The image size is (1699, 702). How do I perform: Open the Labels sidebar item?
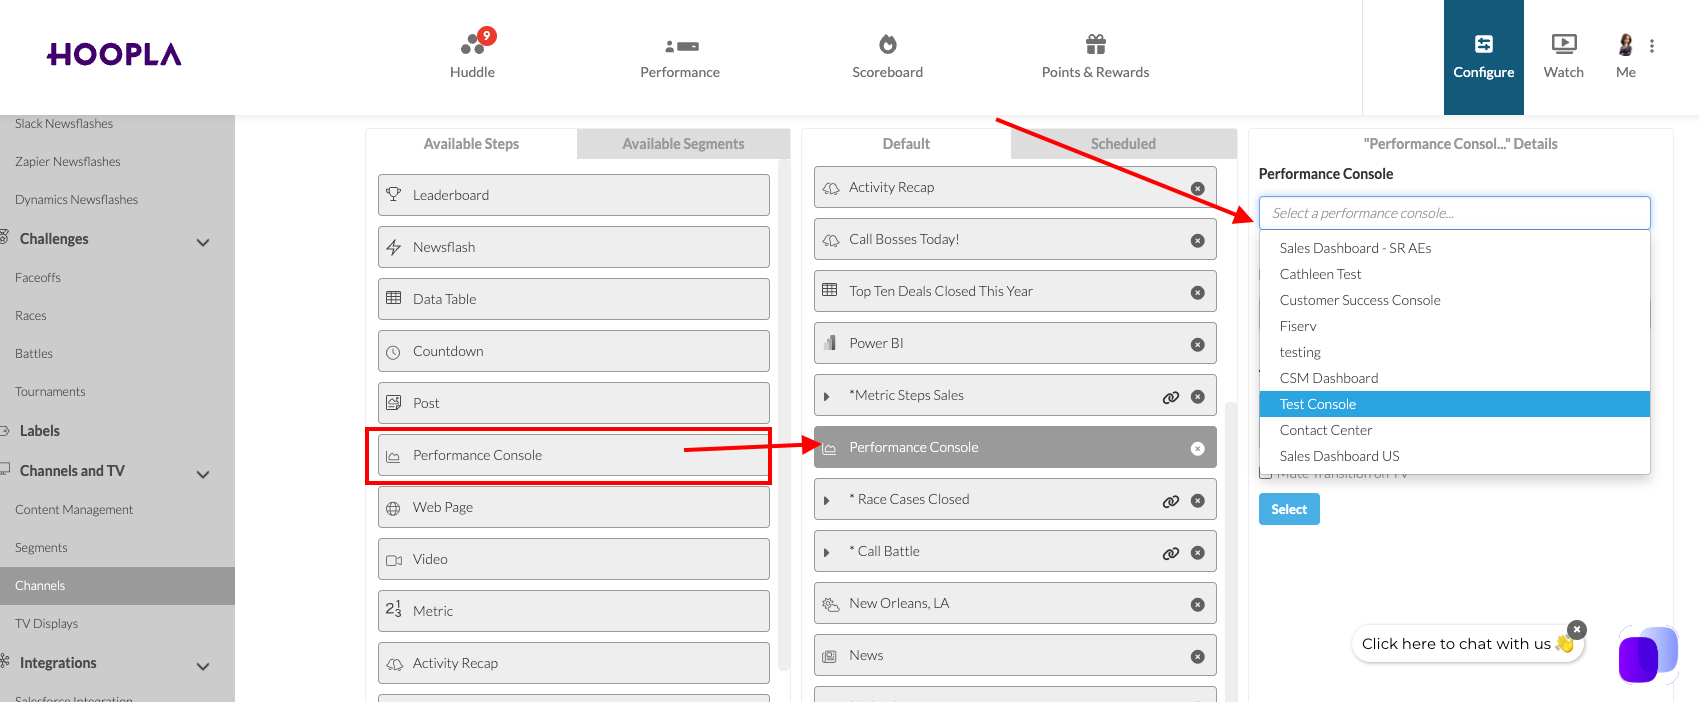click(40, 431)
